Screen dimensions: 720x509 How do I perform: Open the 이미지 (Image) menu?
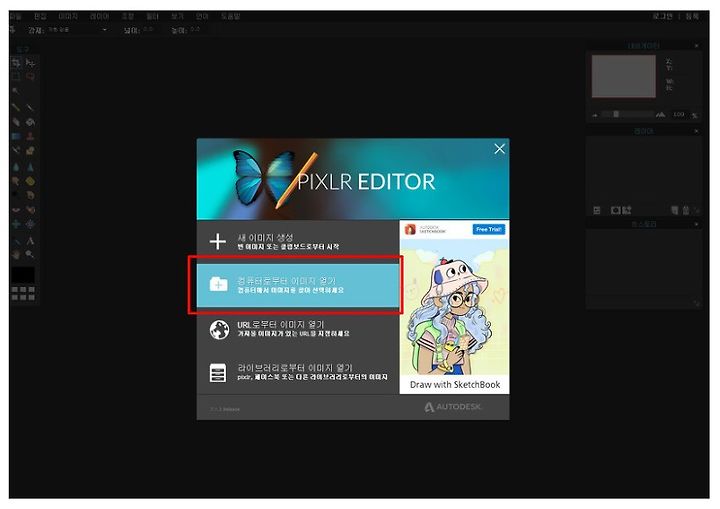tap(68, 17)
